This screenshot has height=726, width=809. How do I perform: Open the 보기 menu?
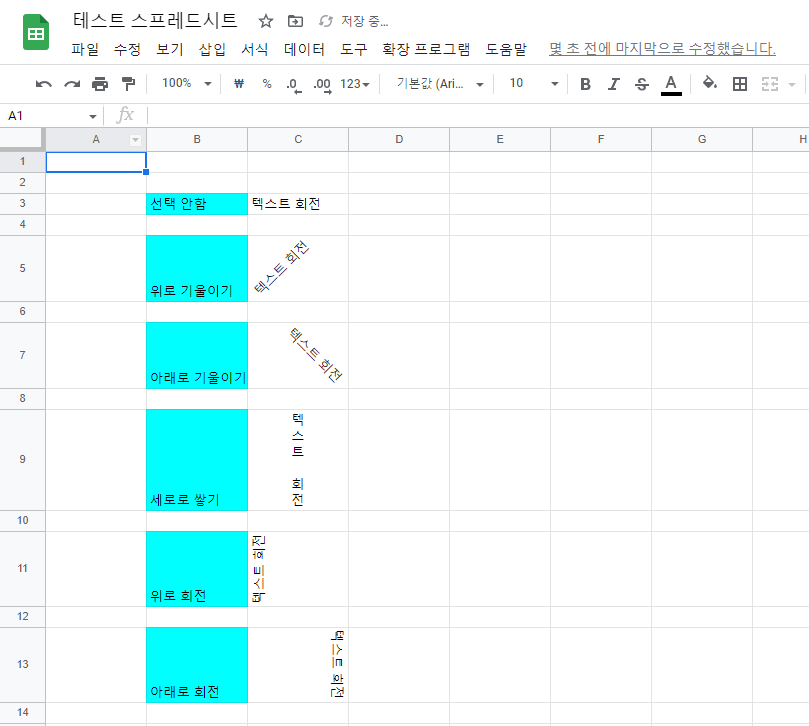click(170, 50)
